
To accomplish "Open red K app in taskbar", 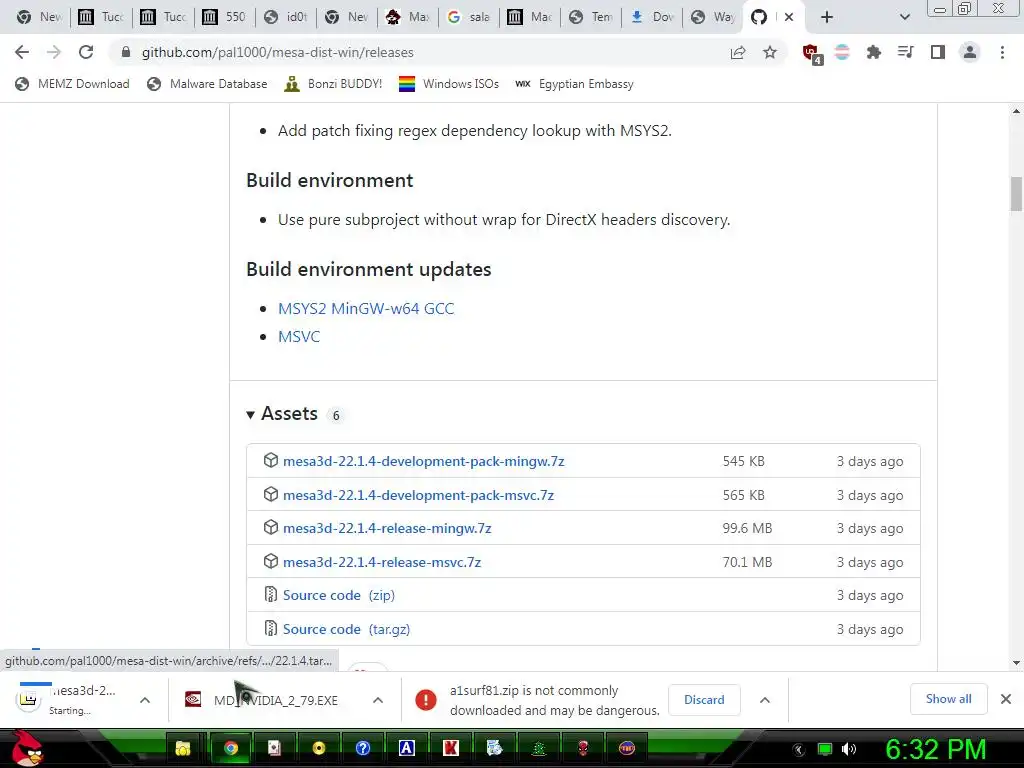I will [451, 748].
